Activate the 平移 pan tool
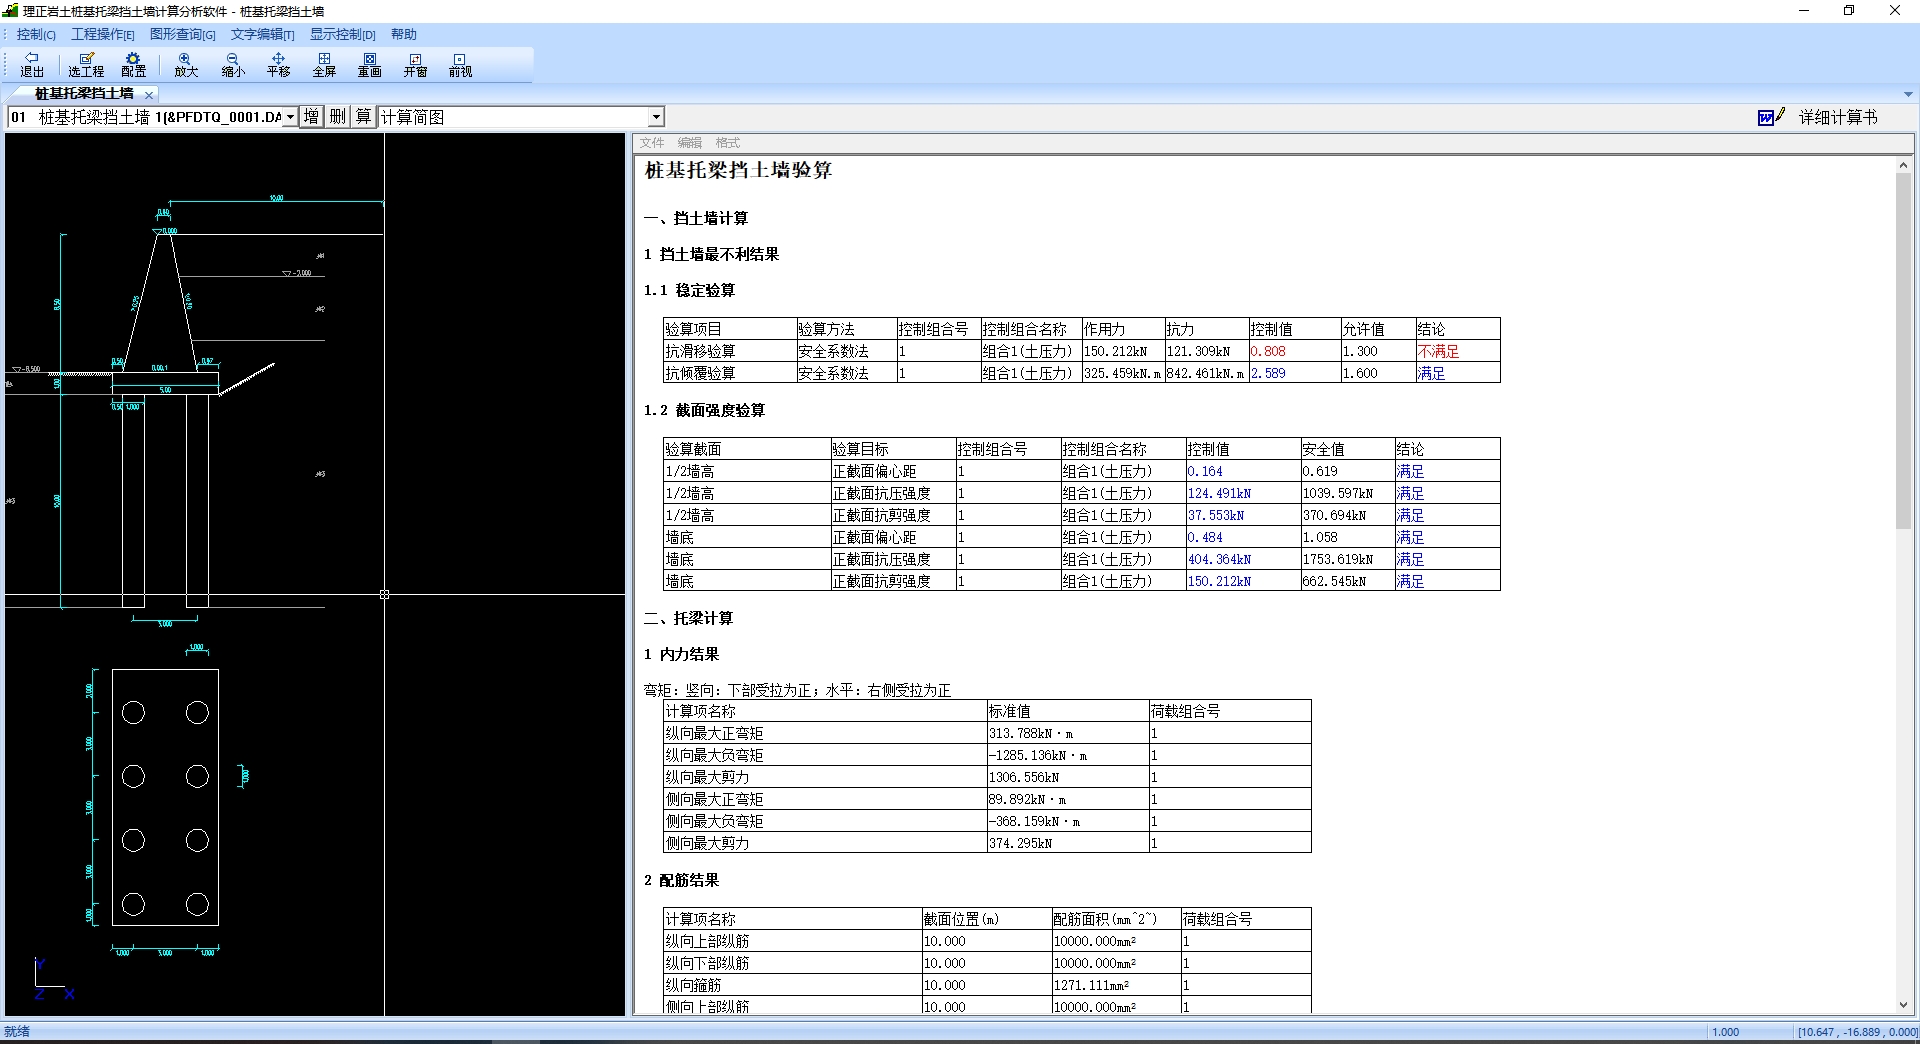The height and width of the screenshot is (1044, 1920). tap(278, 64)
